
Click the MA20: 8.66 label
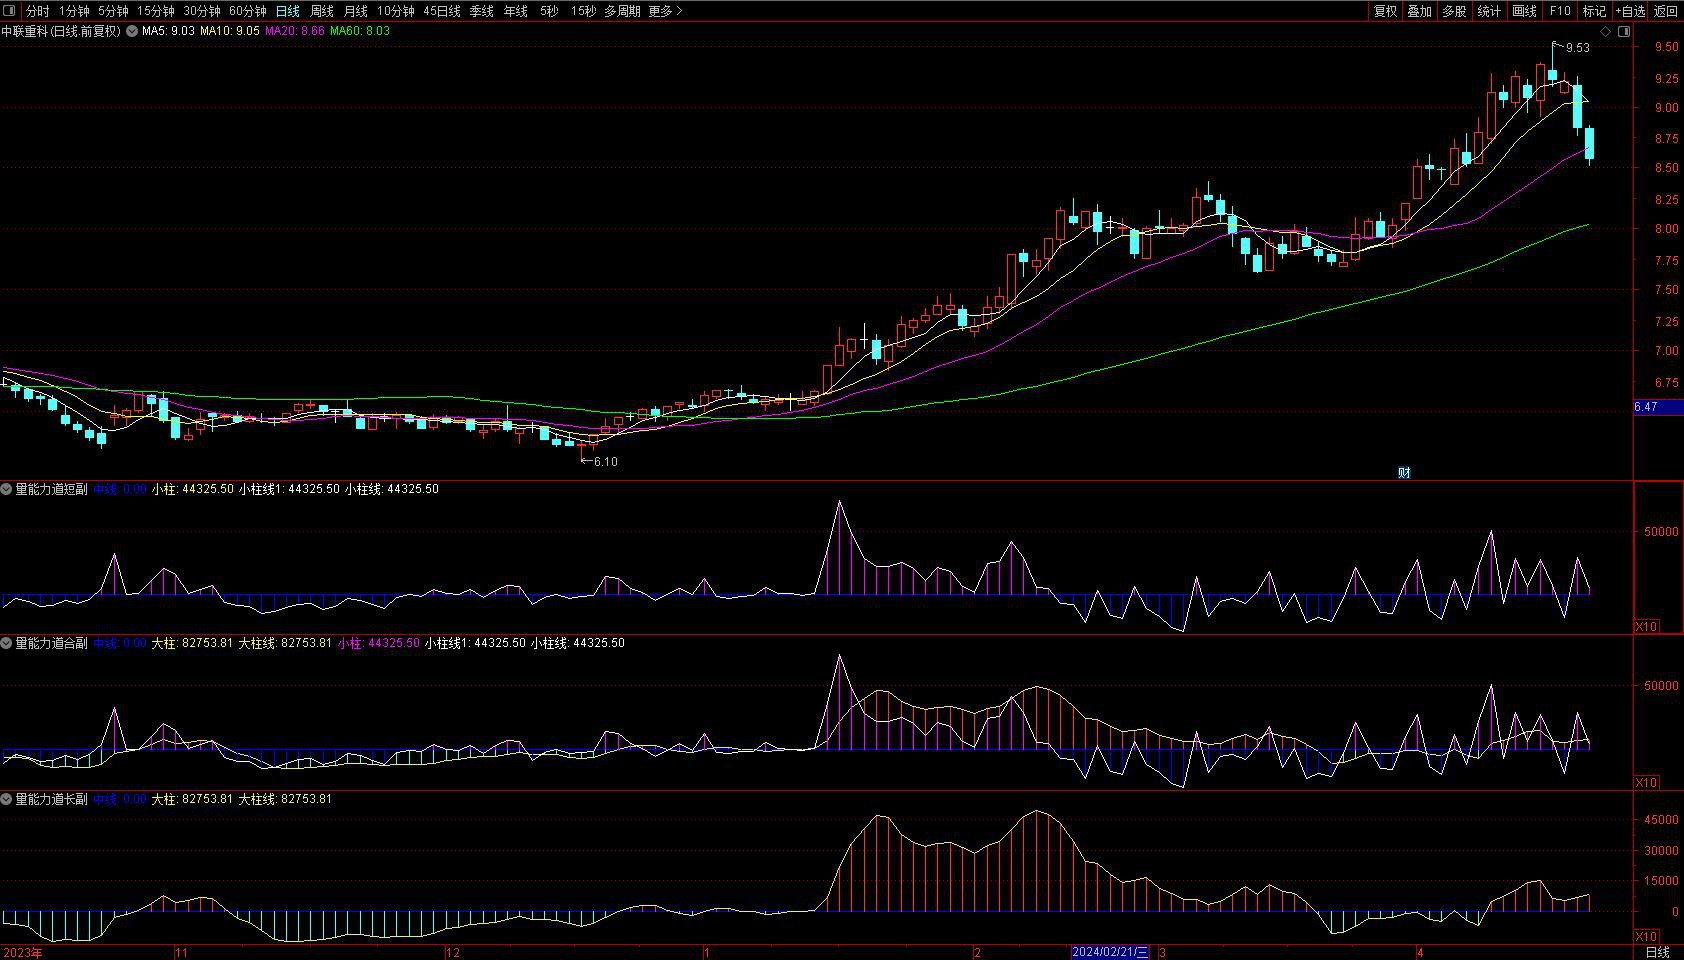(x=294, y=31)
